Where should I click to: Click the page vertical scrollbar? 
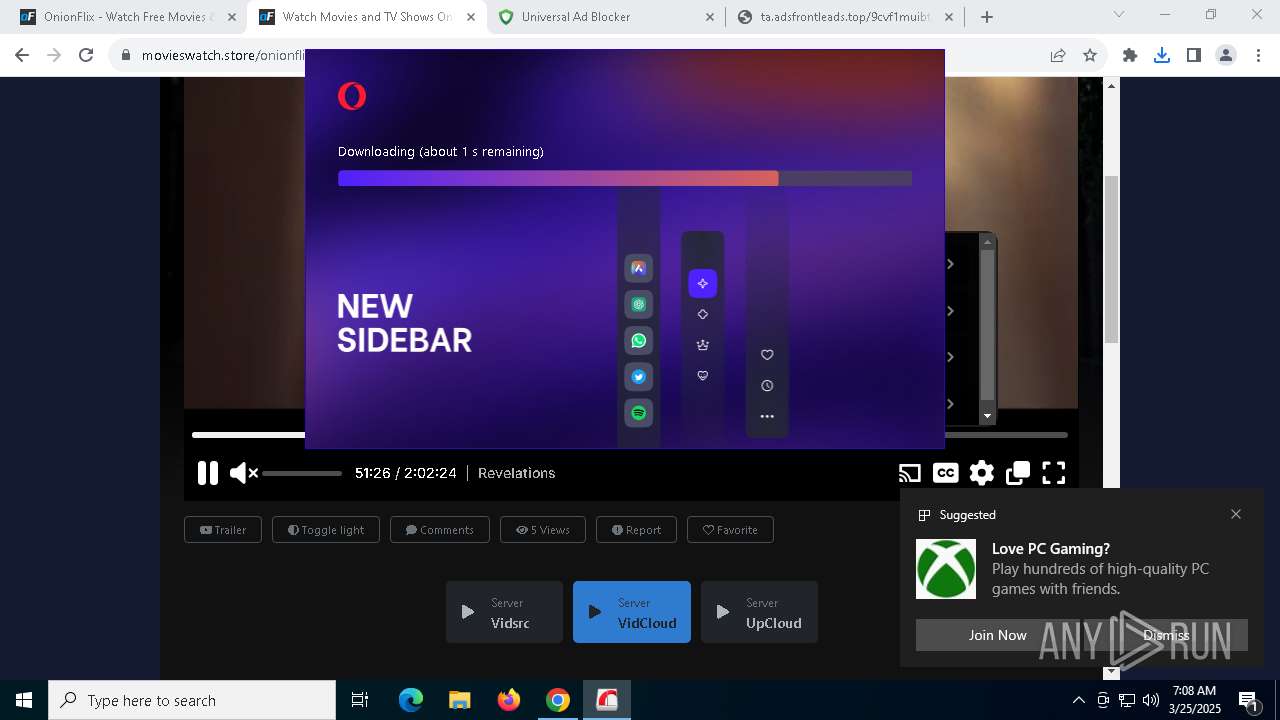point(1111,258)
